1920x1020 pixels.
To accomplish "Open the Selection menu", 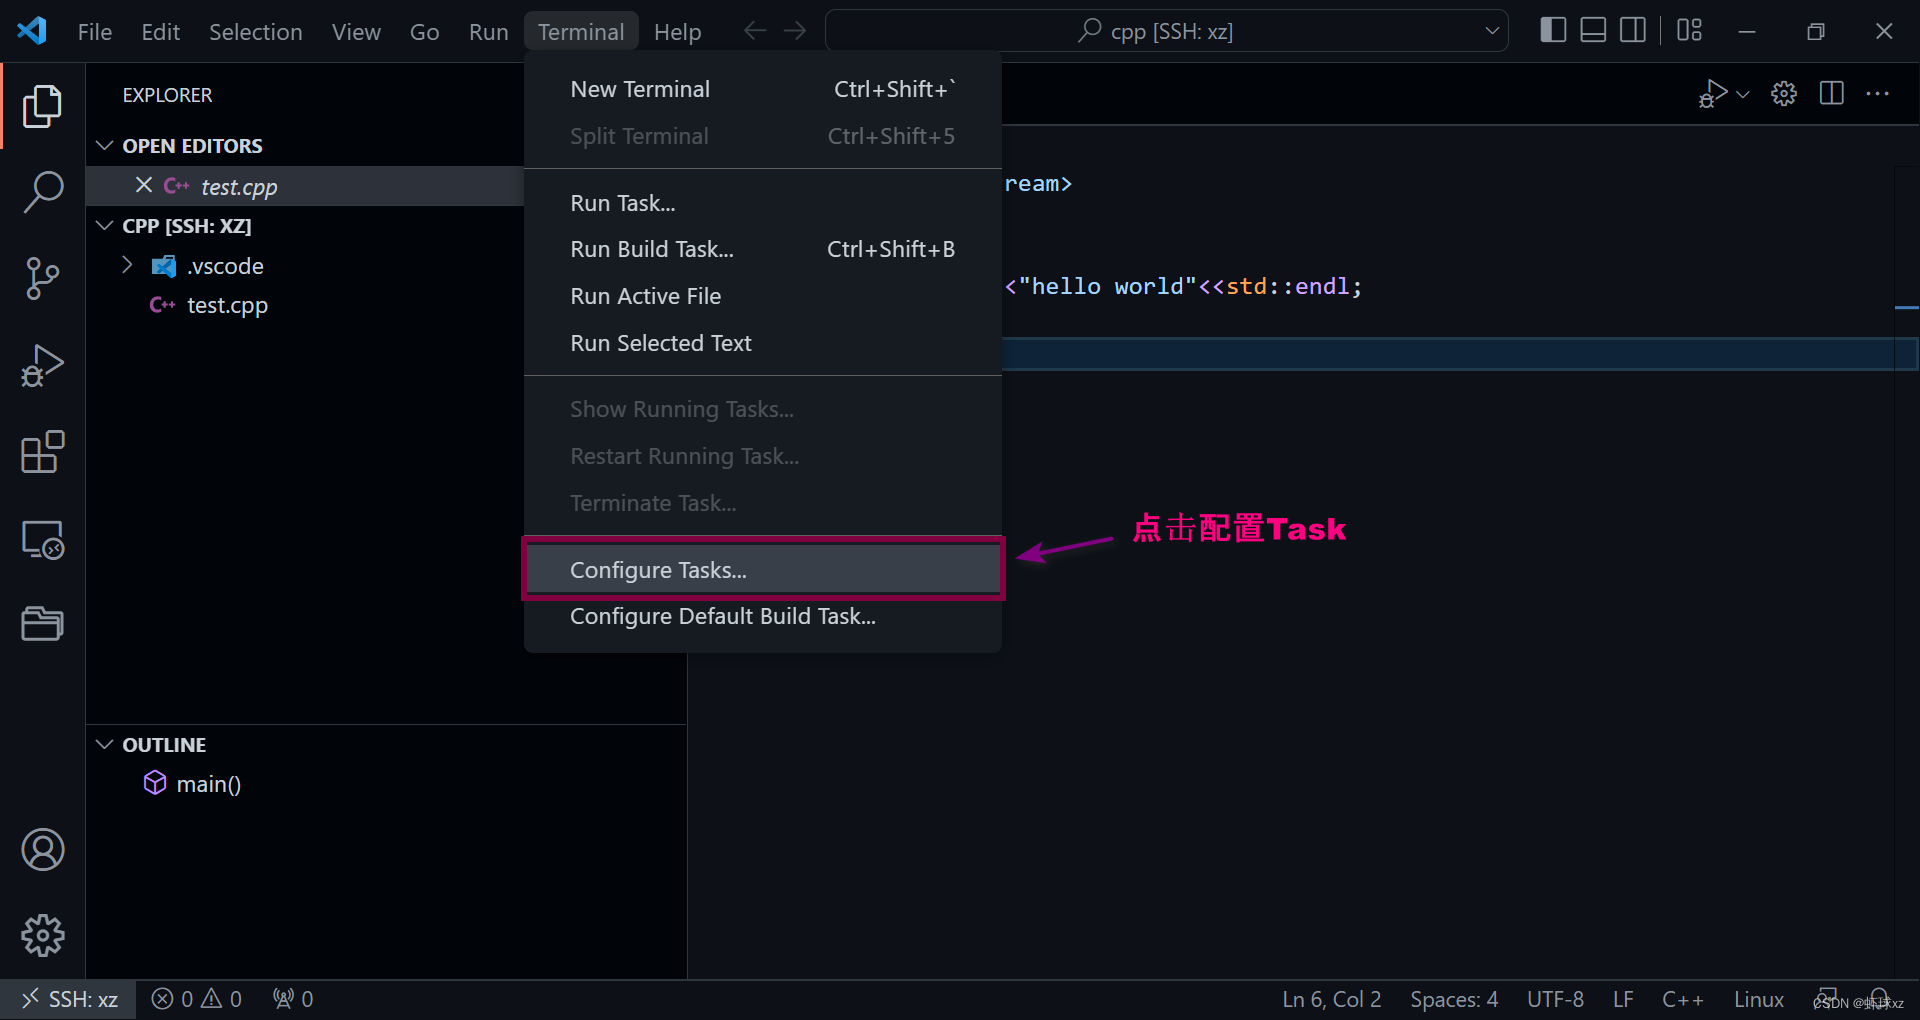I will pyautogui.click(x=256, y=32).
